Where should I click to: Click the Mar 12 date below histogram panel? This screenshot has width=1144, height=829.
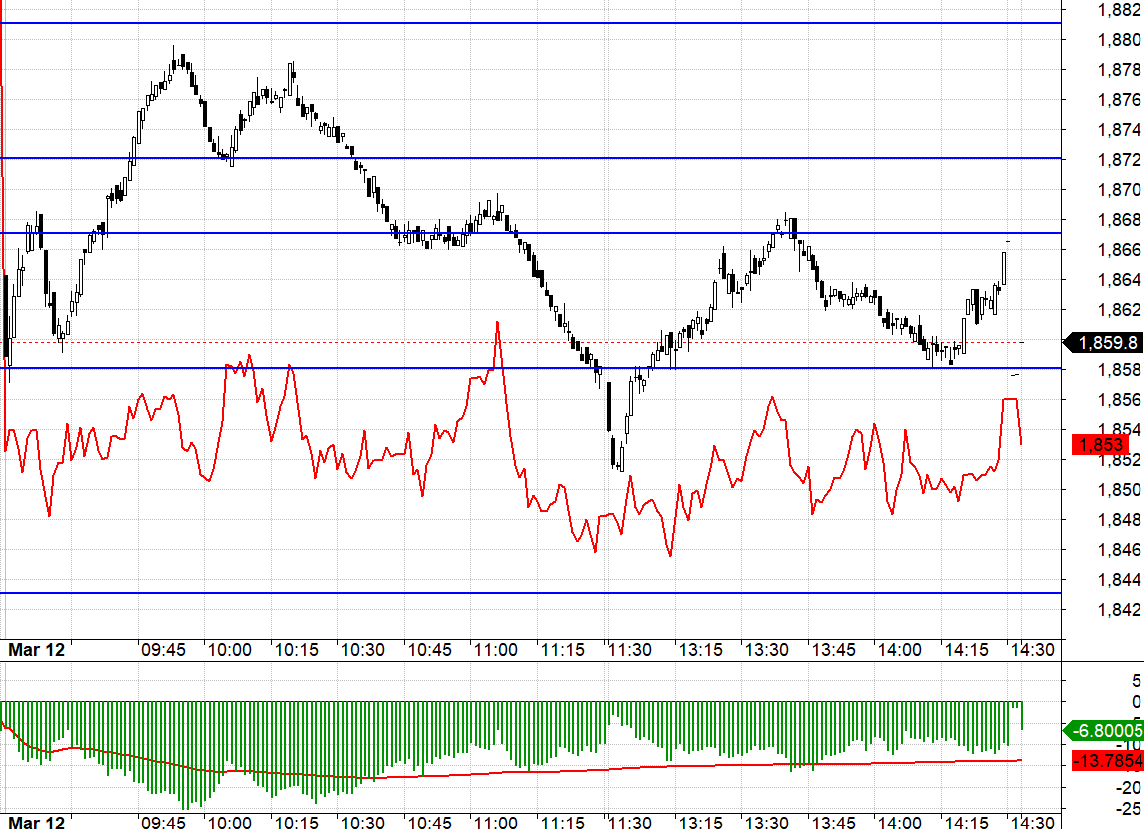tap(37, 821)
